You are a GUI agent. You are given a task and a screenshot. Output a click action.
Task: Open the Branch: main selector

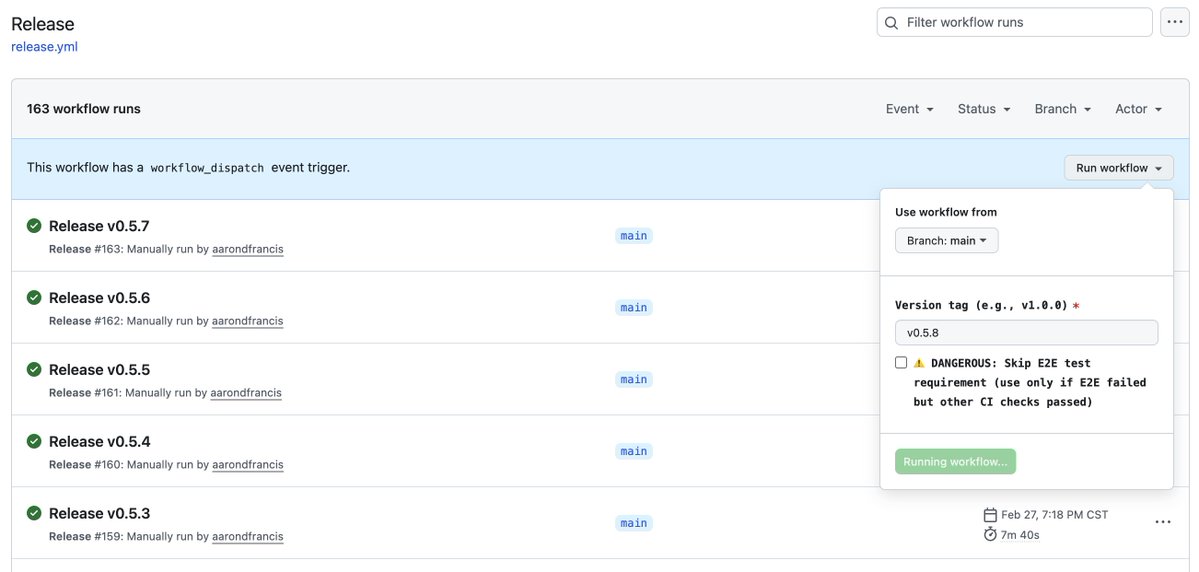pyautogui.click(x=947, y=240)
